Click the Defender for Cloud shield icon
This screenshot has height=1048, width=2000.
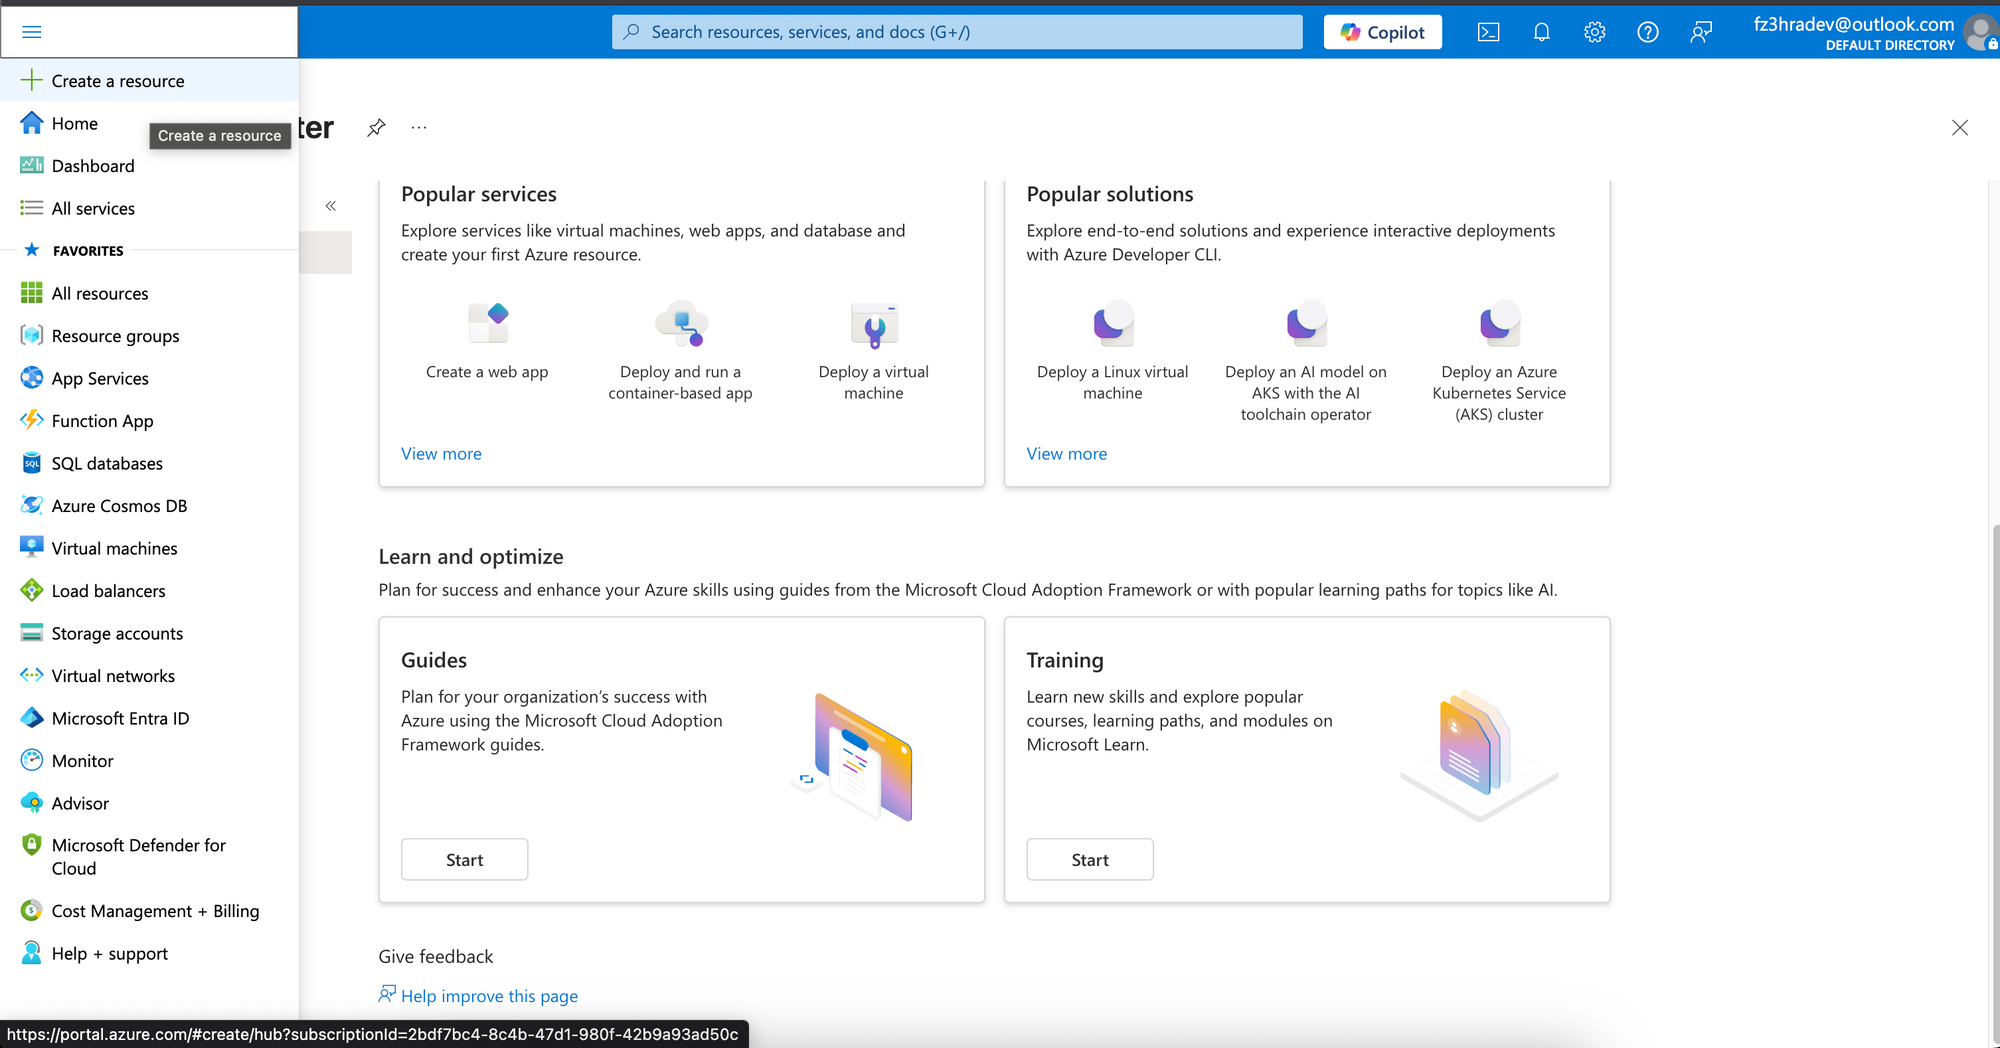click(x=32, y=845)
